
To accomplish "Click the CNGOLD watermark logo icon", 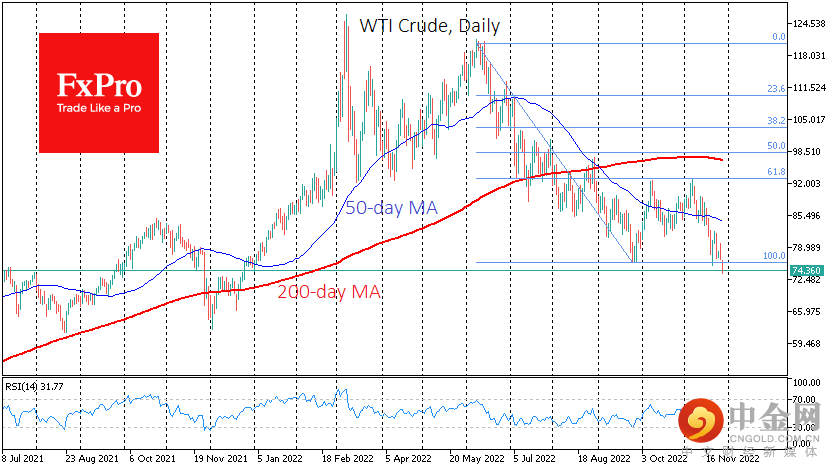I will coord(706,422).
